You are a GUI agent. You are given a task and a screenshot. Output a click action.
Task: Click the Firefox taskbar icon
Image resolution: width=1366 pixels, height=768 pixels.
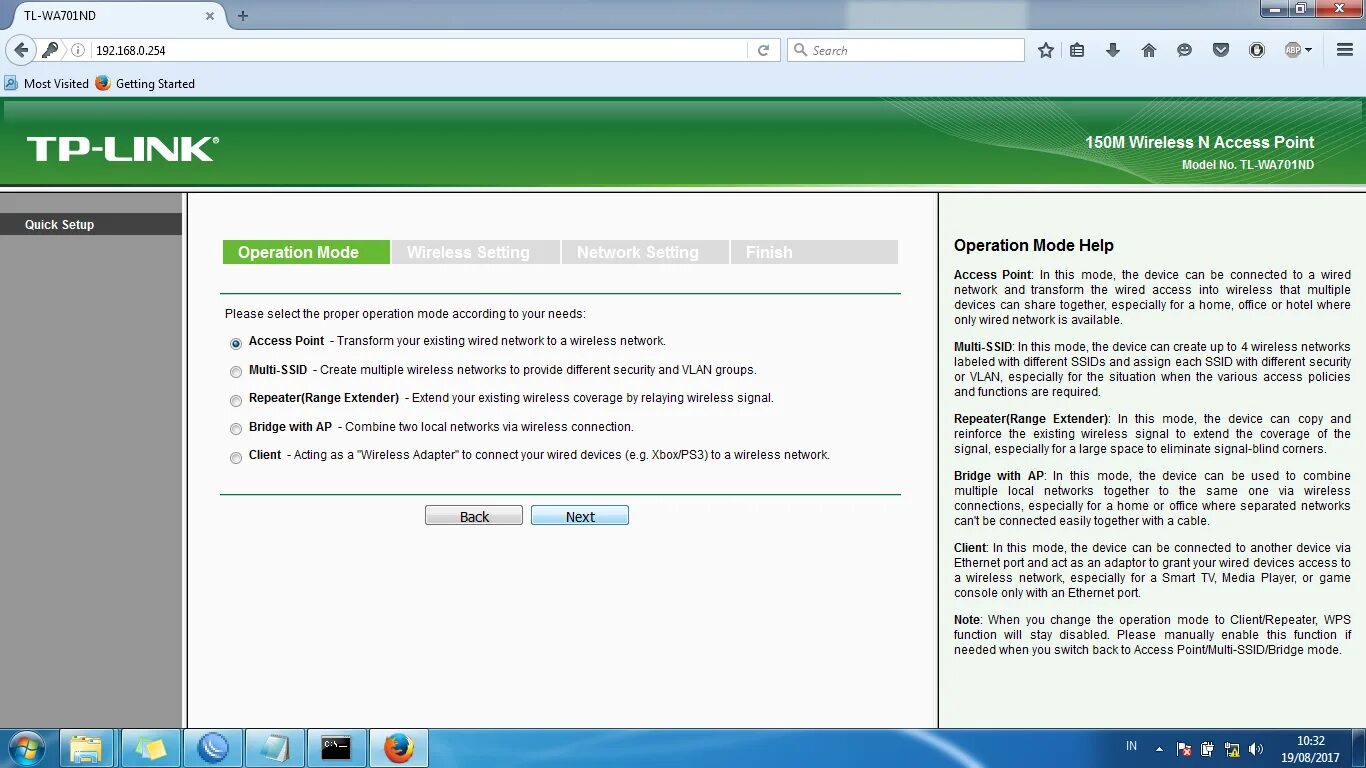[x=398, y=748]
